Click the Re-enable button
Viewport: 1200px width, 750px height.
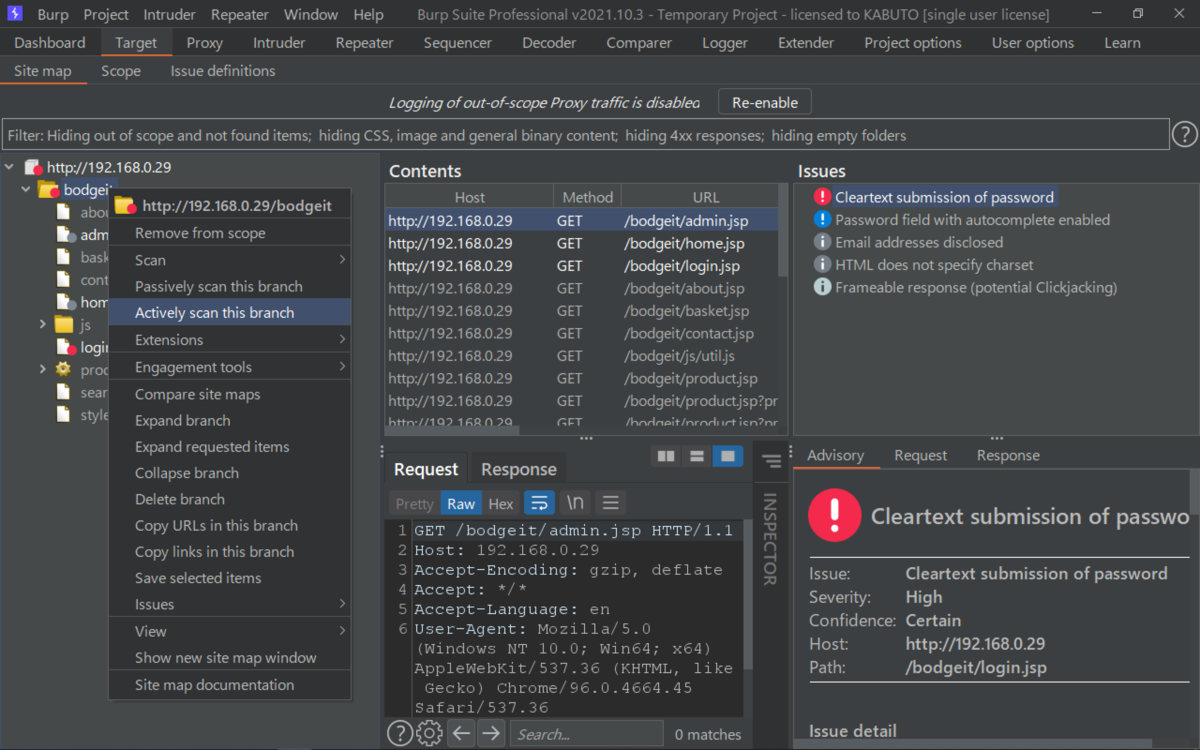coord(765,102)
